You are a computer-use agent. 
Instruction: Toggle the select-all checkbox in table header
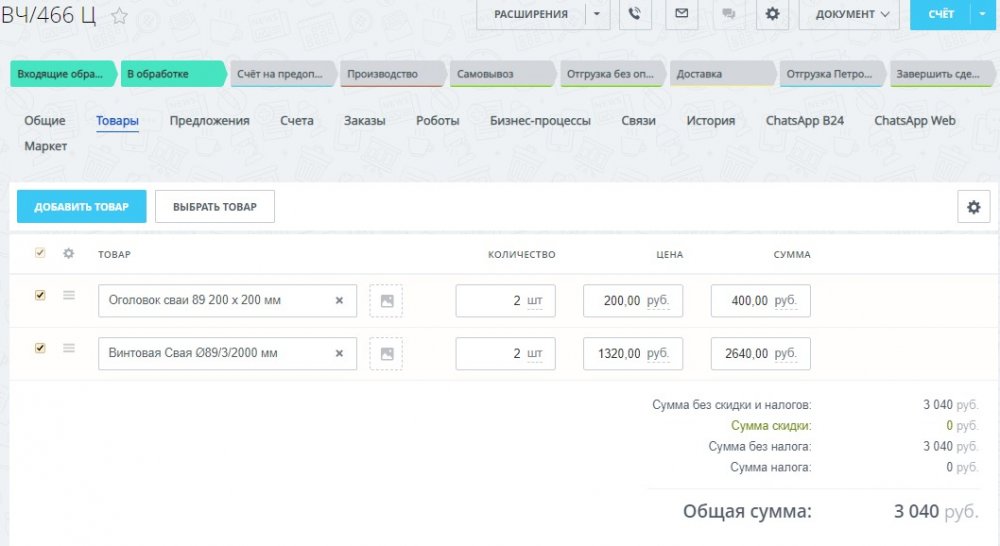click(40, 253)
